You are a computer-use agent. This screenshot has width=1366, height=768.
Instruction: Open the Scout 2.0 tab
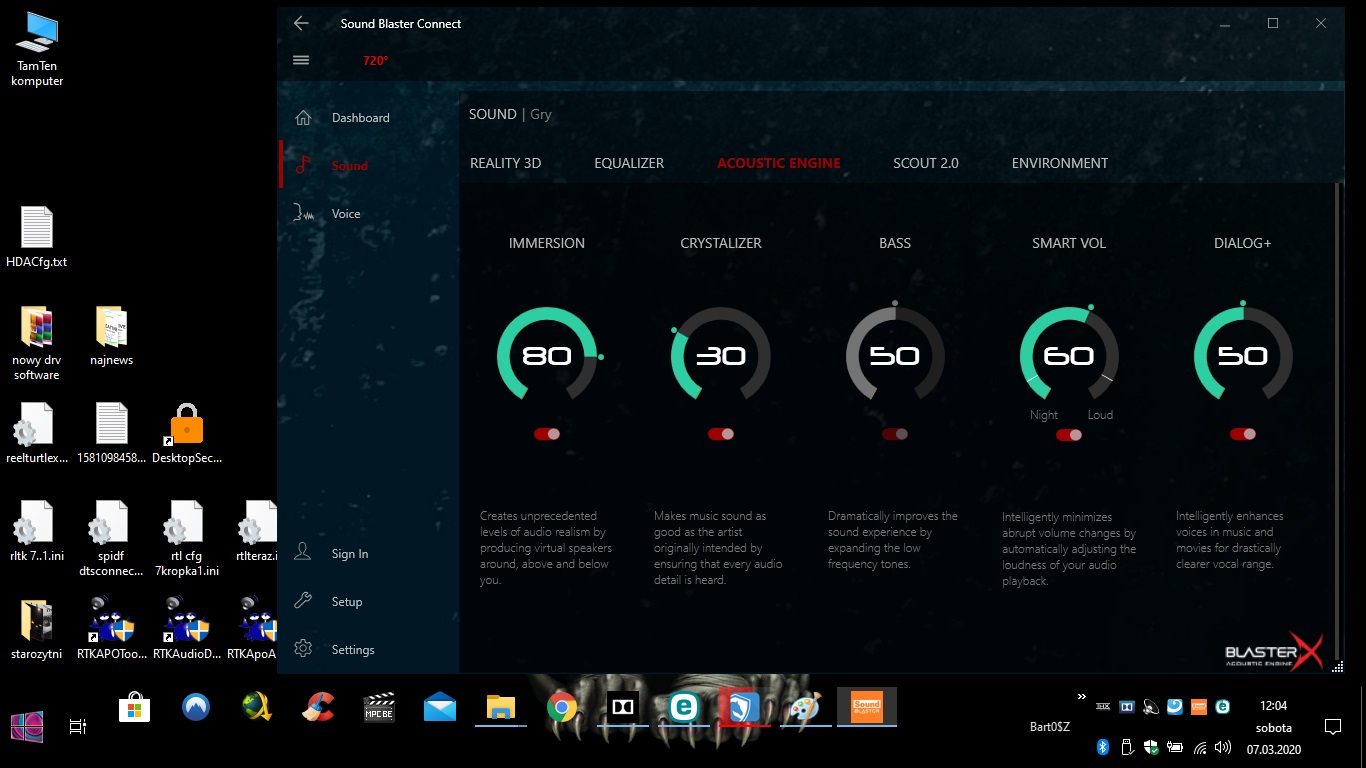(x=926, y=163)
